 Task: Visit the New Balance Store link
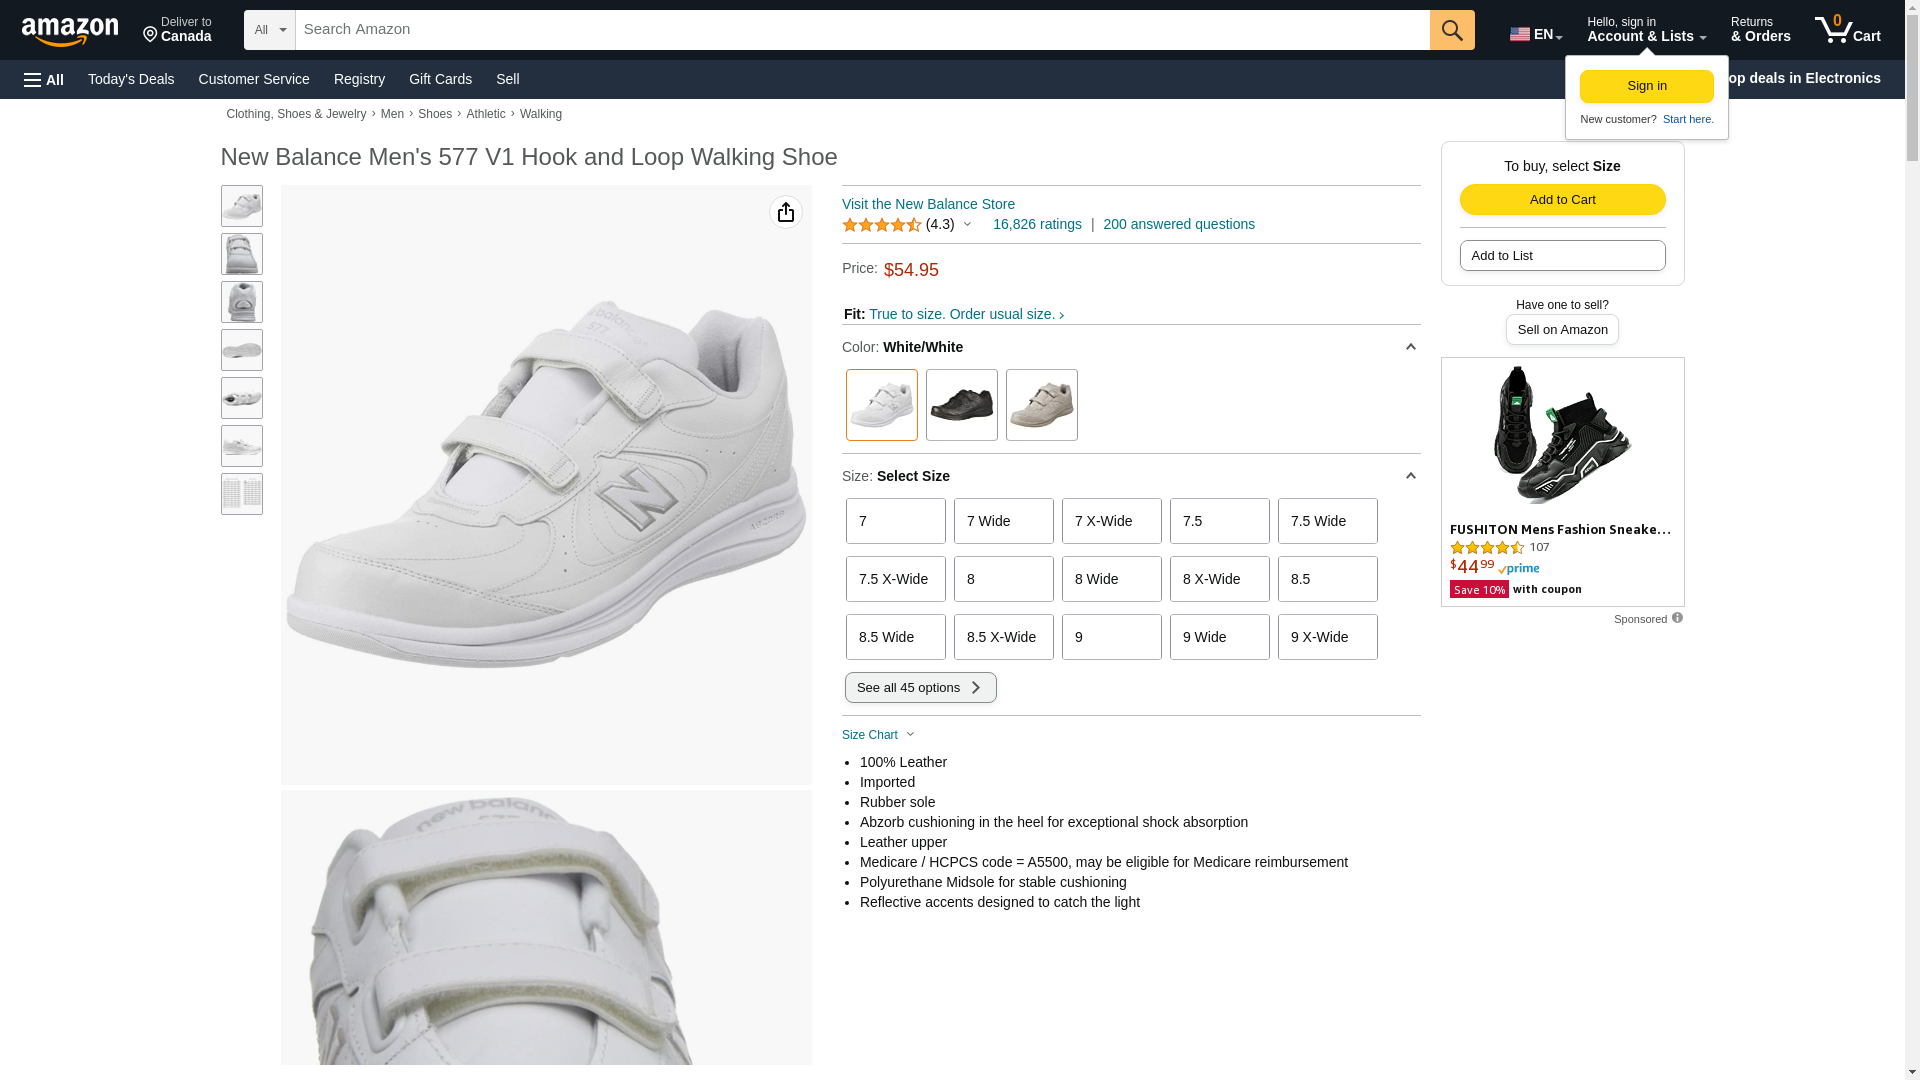pyautogui.click(x=928, y=204)
